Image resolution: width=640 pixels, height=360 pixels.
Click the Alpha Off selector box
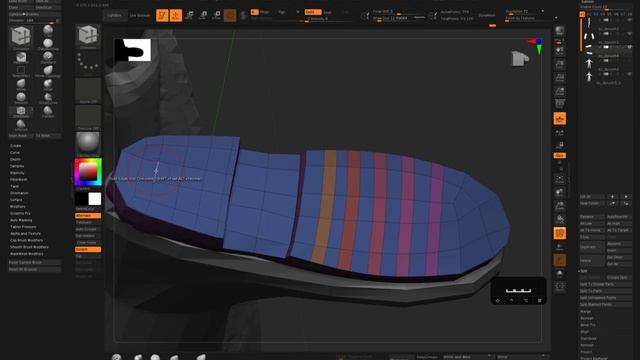tap(88, 91)
